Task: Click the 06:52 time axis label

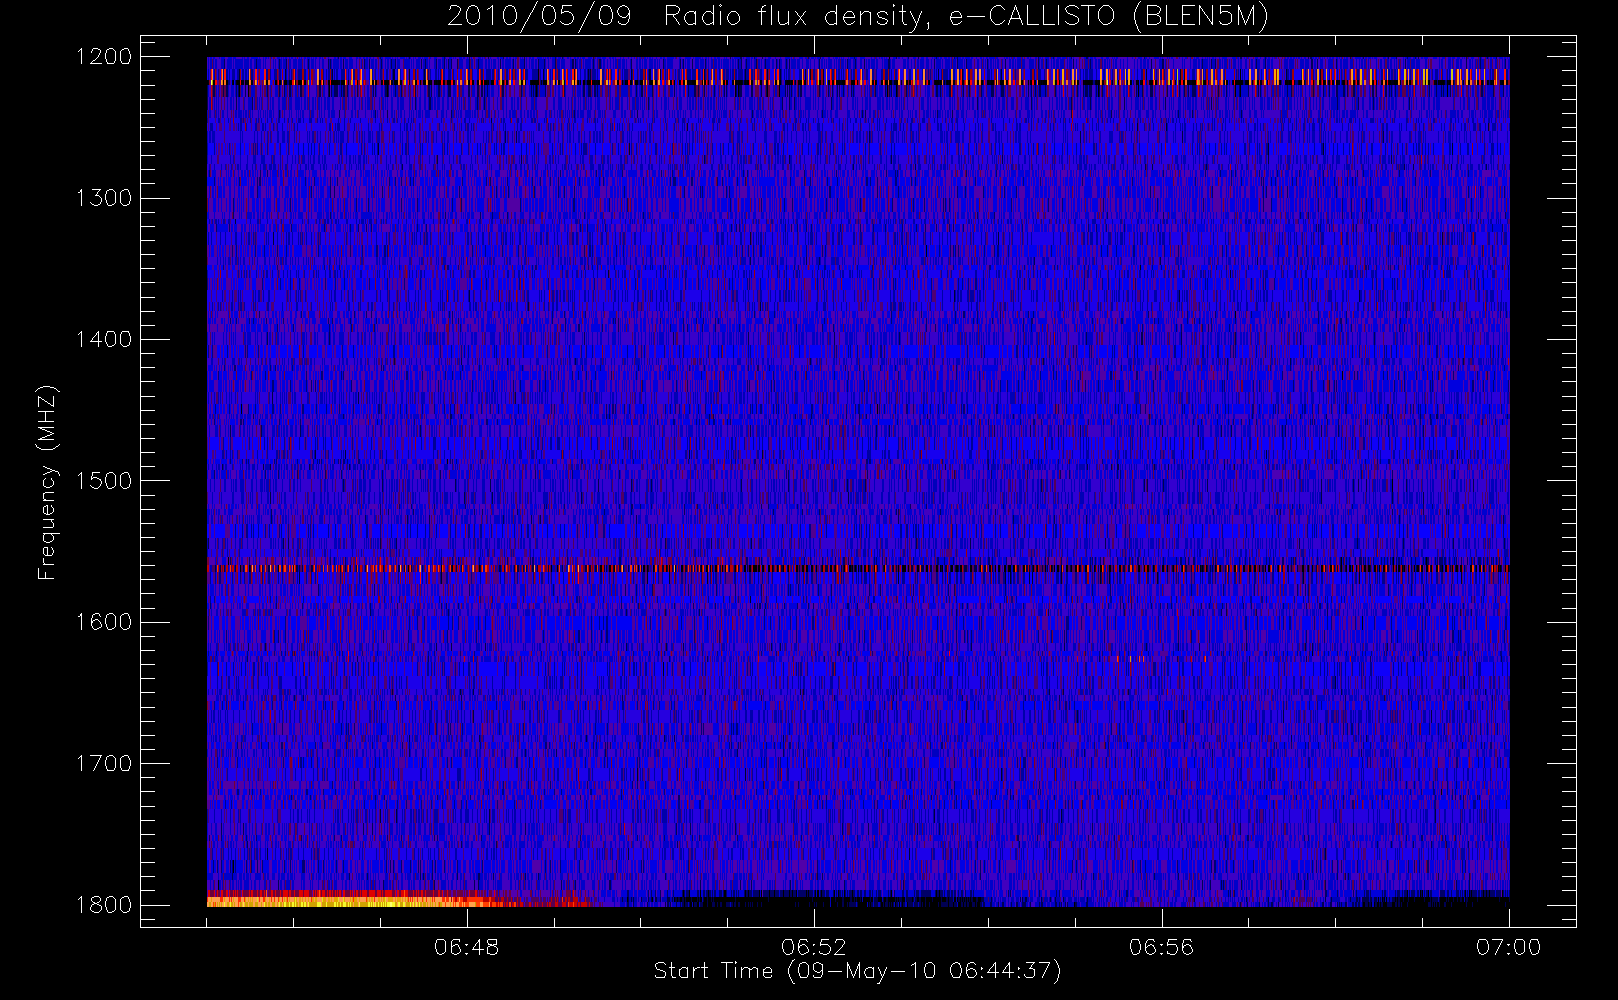Action: [x=814, y=947]
